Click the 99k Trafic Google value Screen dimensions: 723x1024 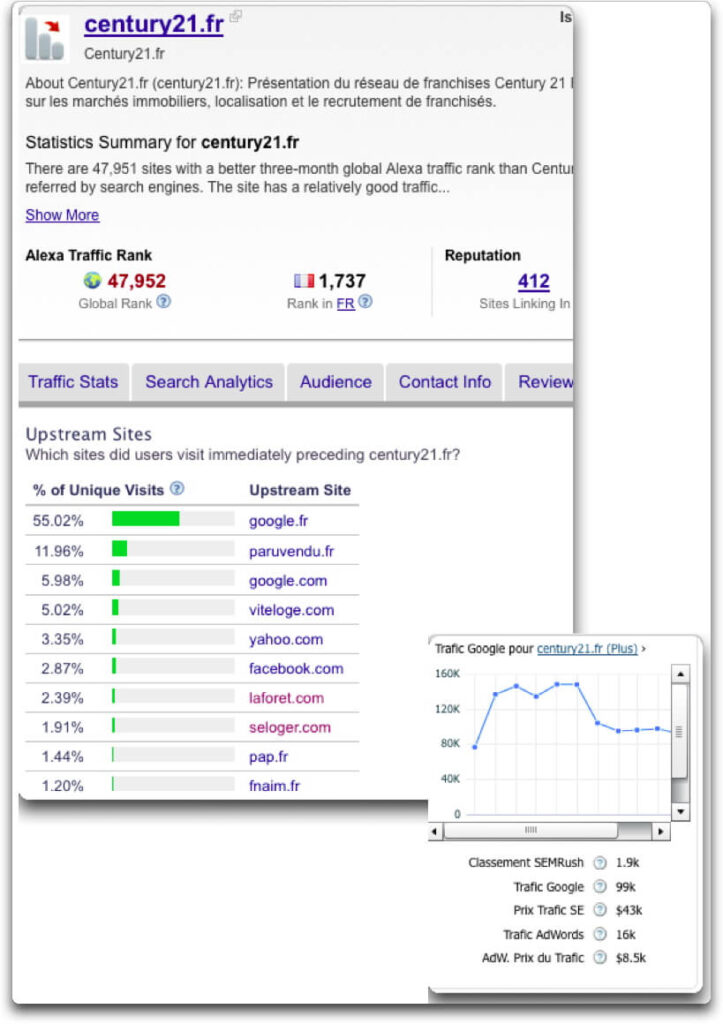[625, 887]
